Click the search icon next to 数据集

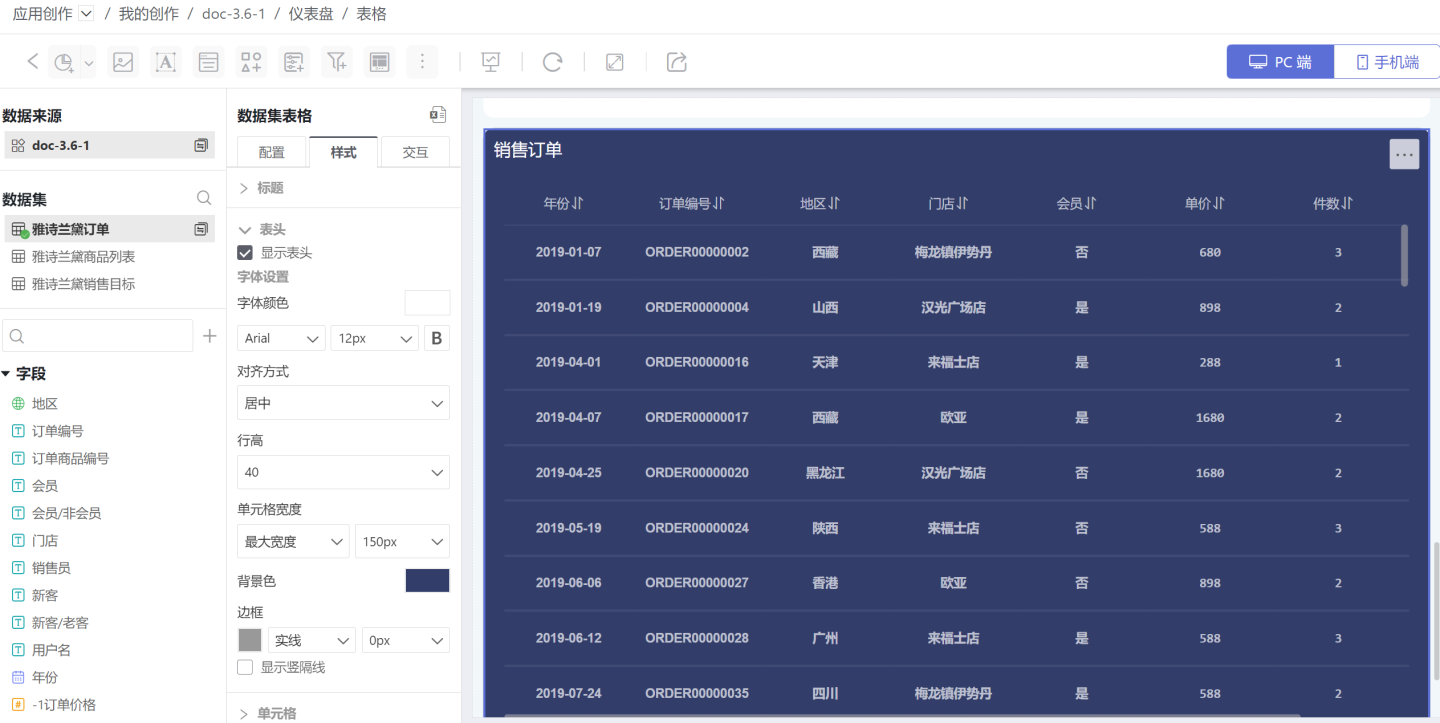click(x=204, y=198)
